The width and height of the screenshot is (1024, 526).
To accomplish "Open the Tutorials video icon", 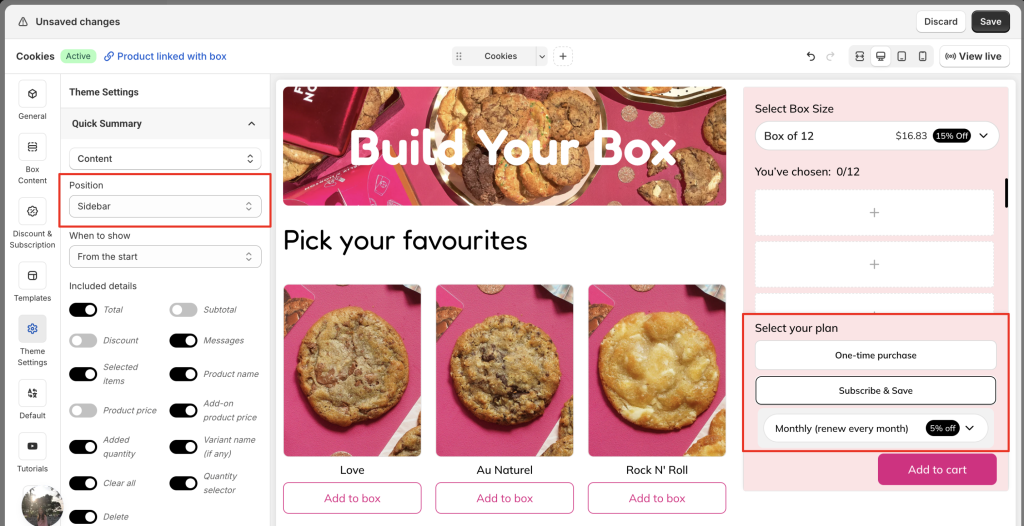I will tap(32, 446).
